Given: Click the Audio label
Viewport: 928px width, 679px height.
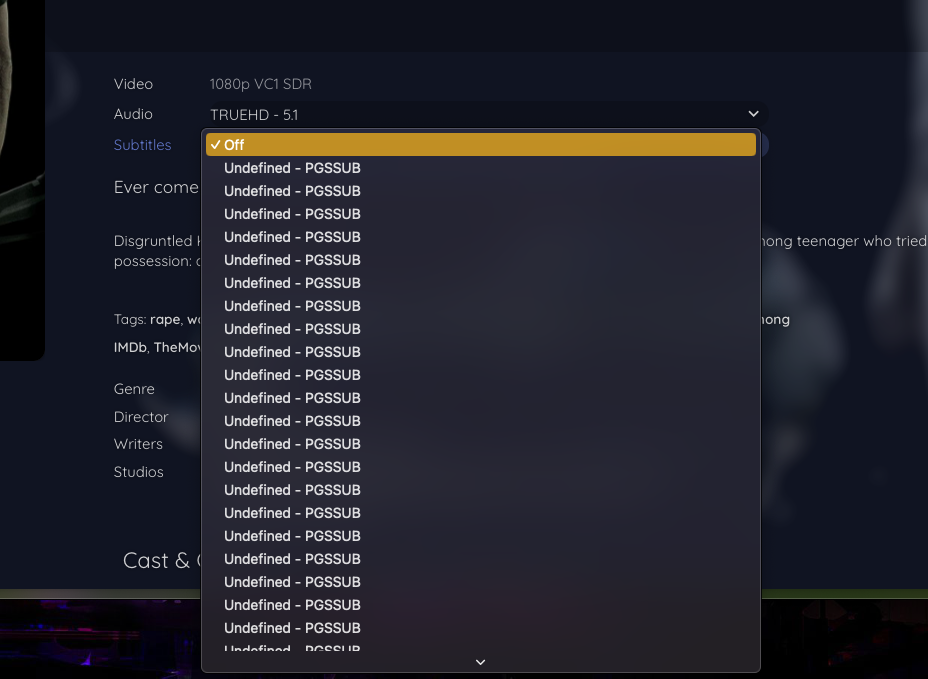Looking at the screenshot, I should coord(133,114).
